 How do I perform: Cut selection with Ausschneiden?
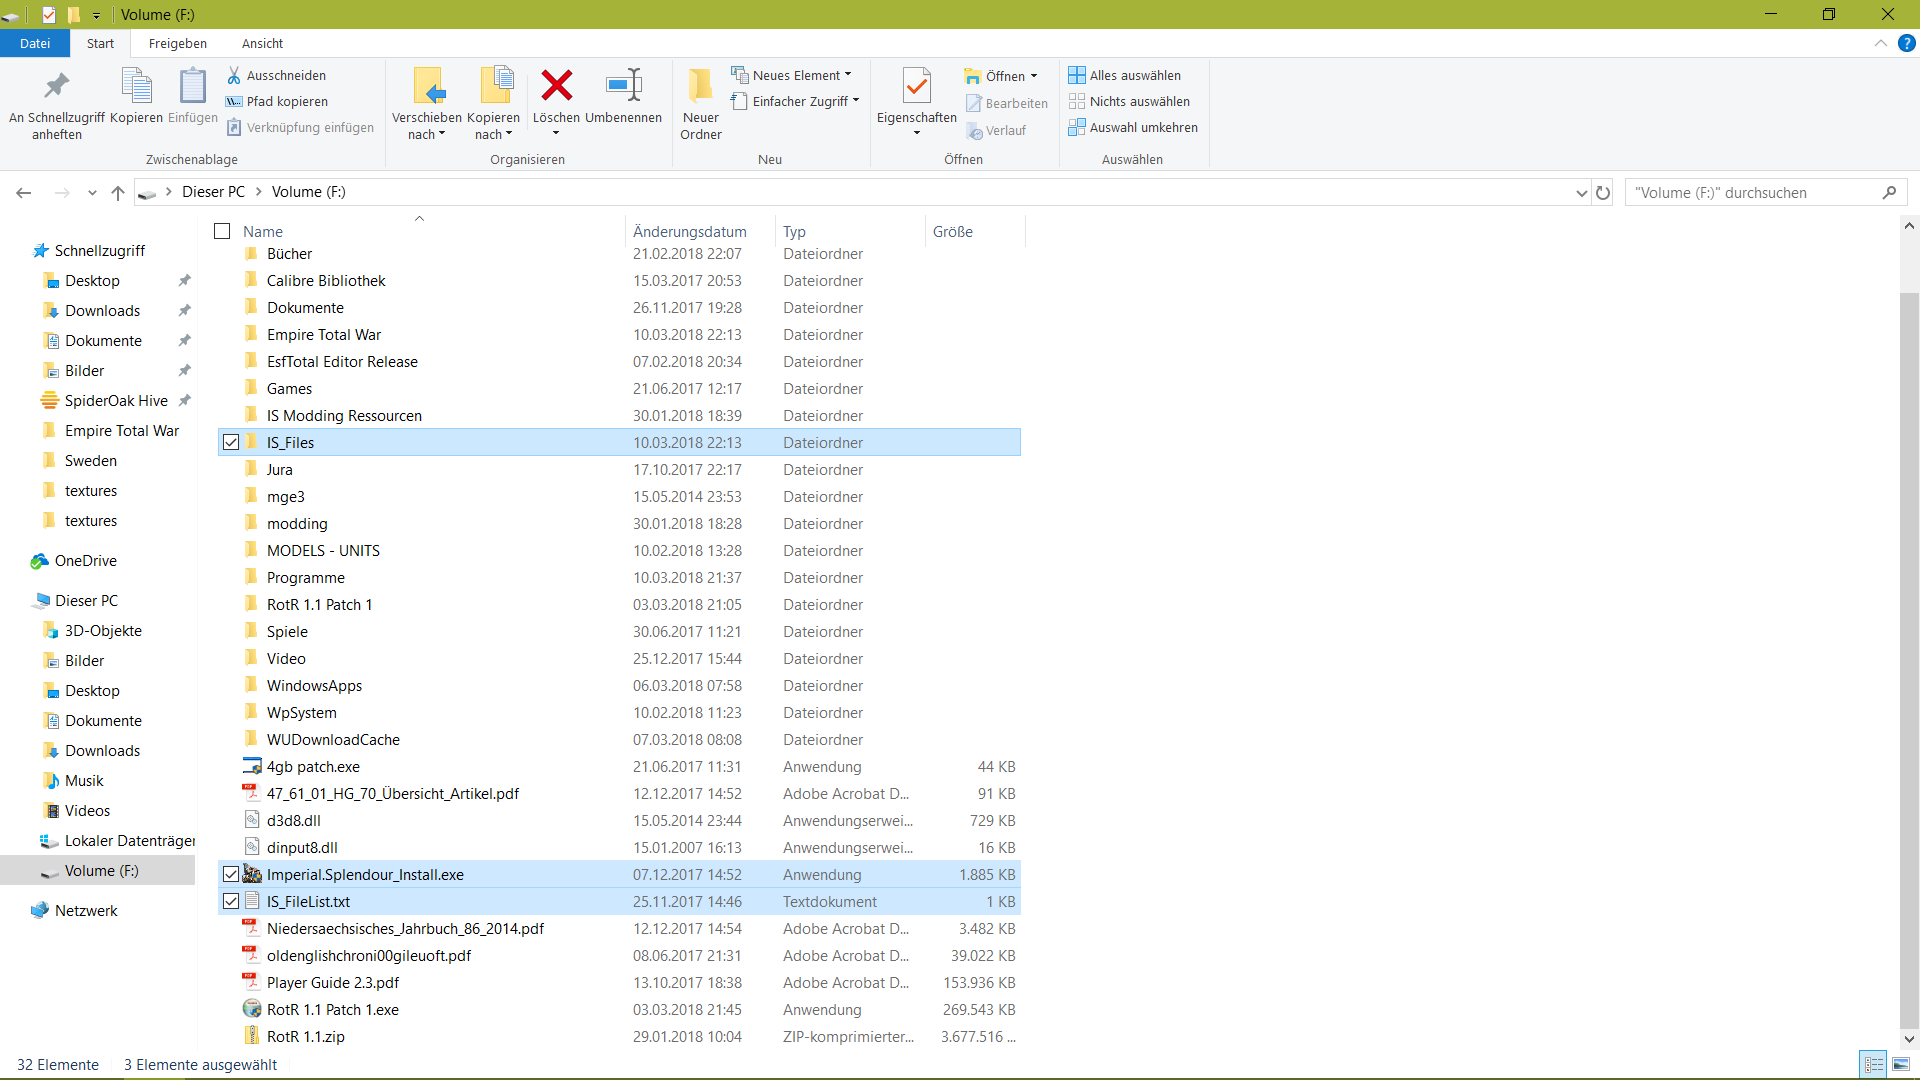point(276,75)
